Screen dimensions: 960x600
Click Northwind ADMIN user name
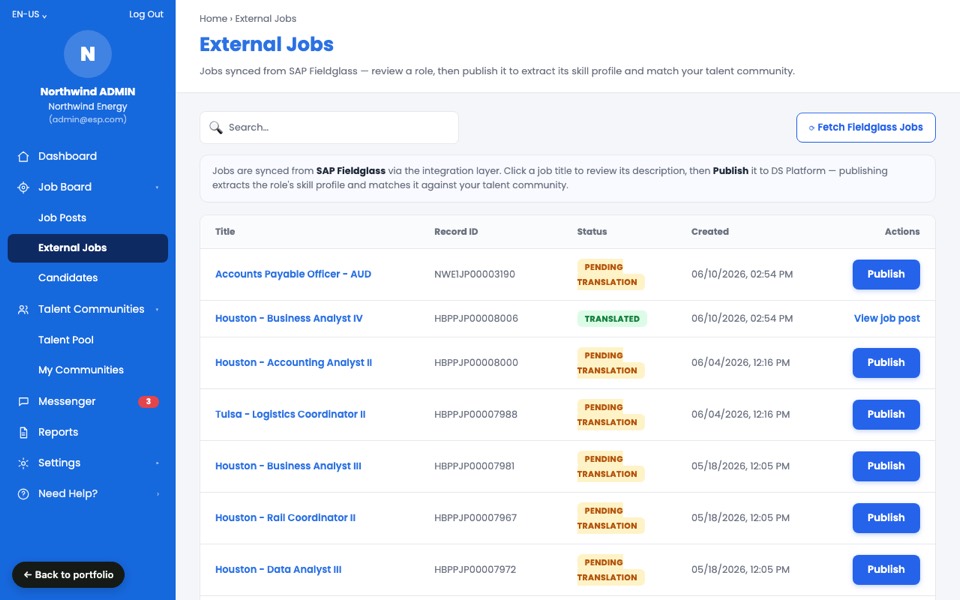click(88, 92)
